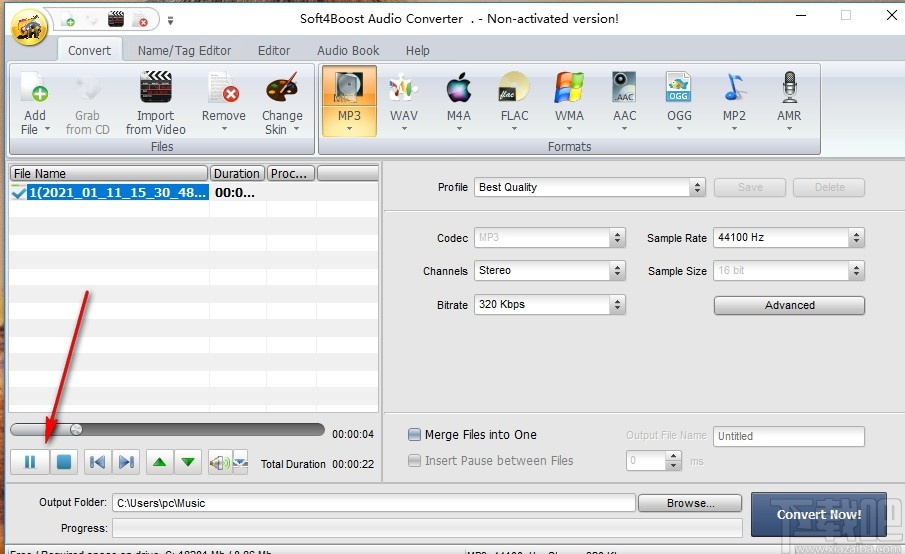Click quick-access add file icon
This screenshot has width=905, height=554.
(69, 20)
